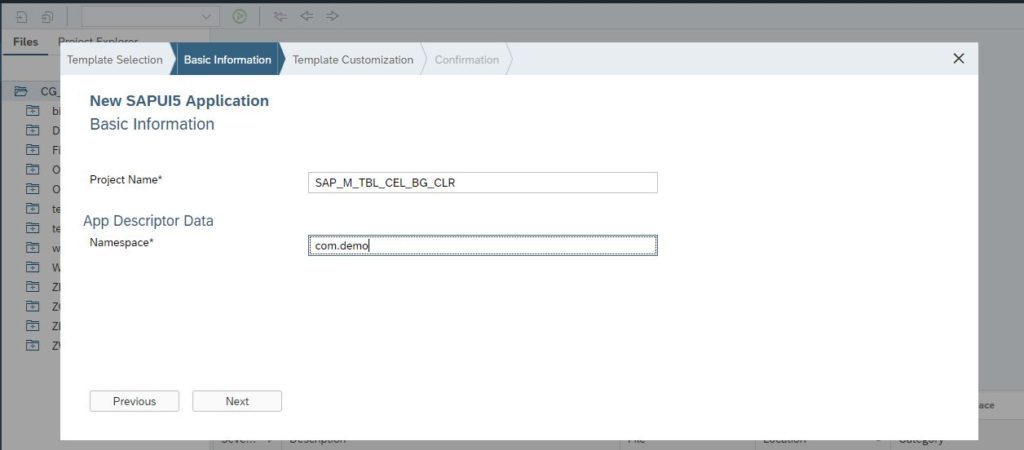This screenshot has width=1024, height=450.
Task: Open the run configuration dropdown in toolbar
Action: point(151,16)
